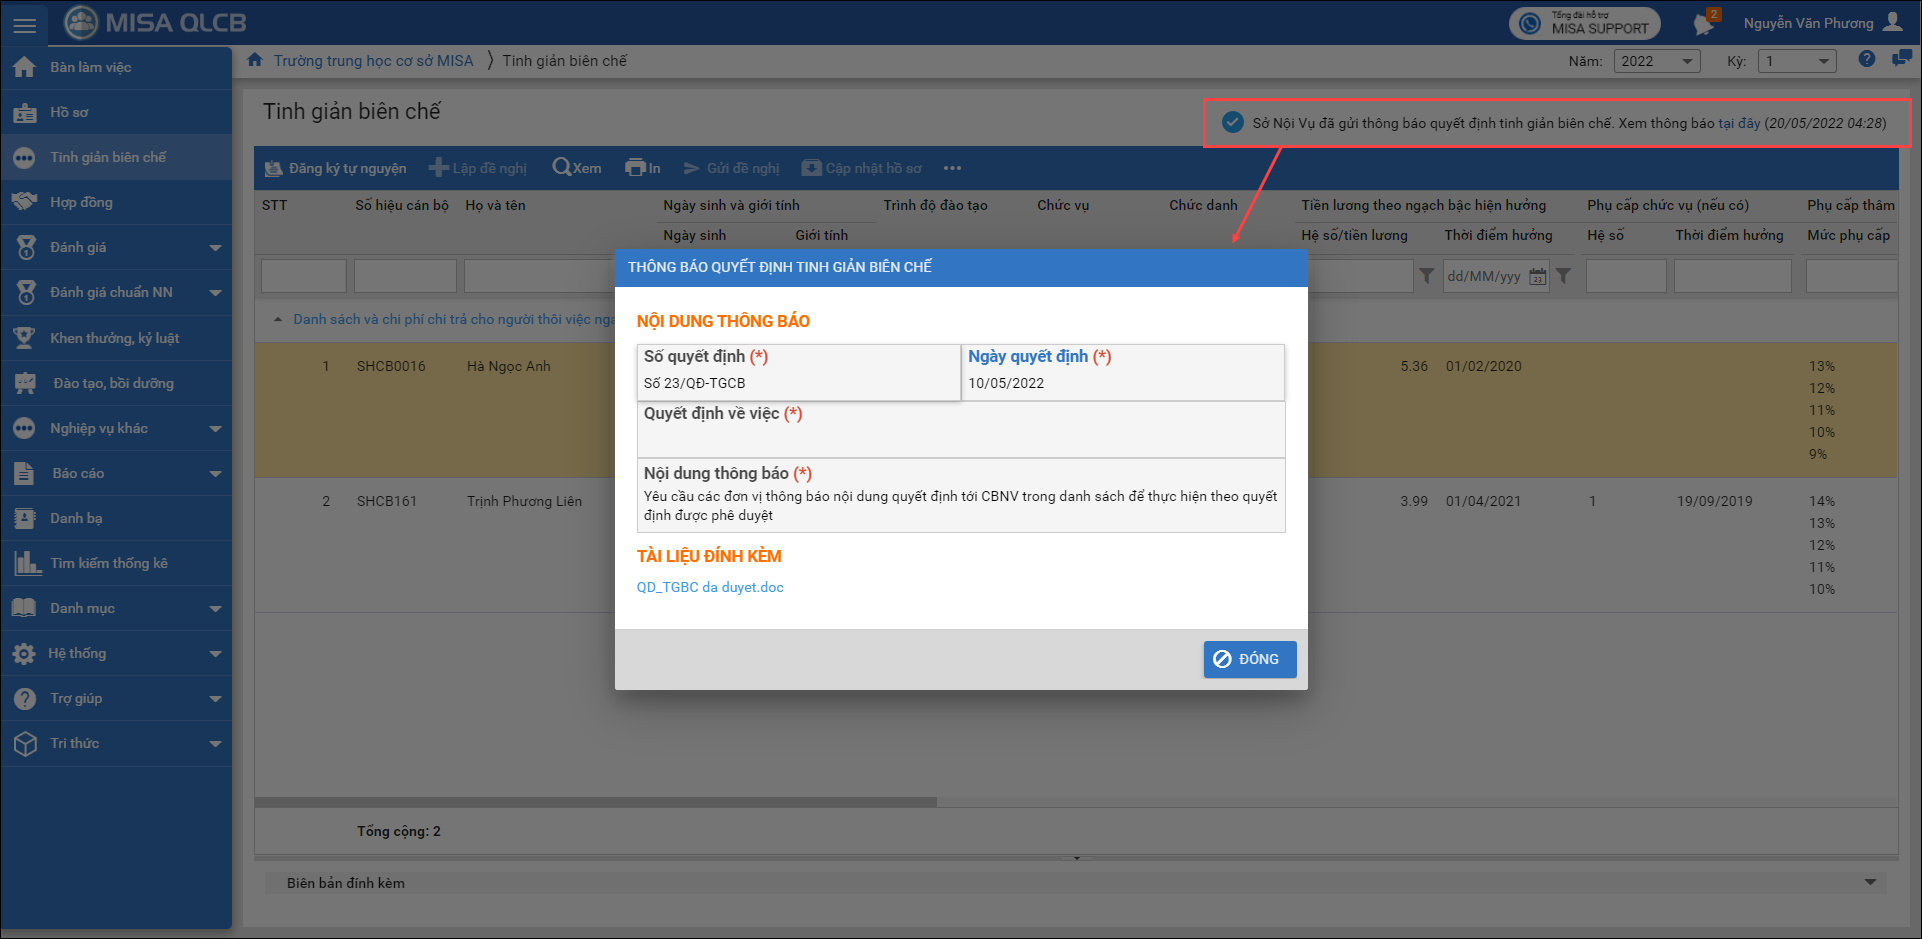Screen dimensions: 1922x939
Task: Click the help question mark icon
Action: pos(1866,59)
